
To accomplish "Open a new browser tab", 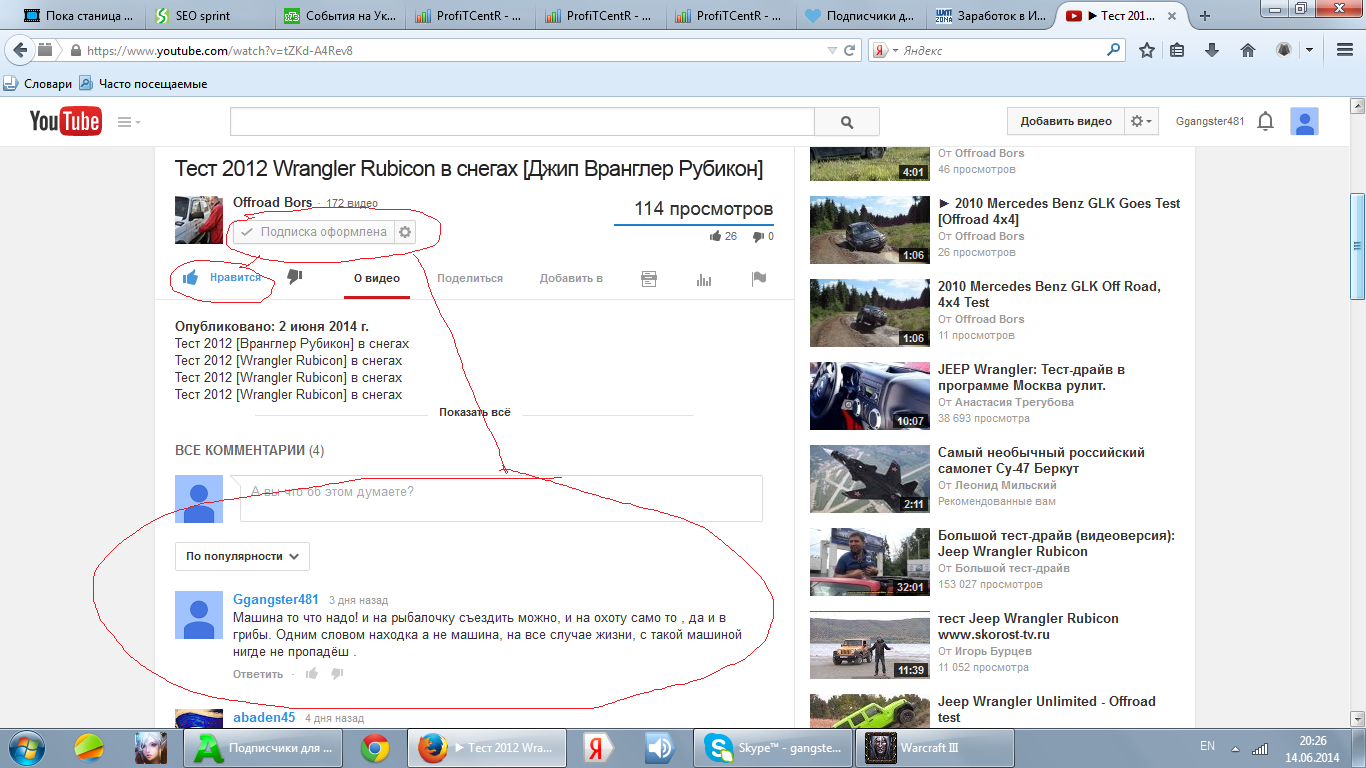I will 1205,16.
